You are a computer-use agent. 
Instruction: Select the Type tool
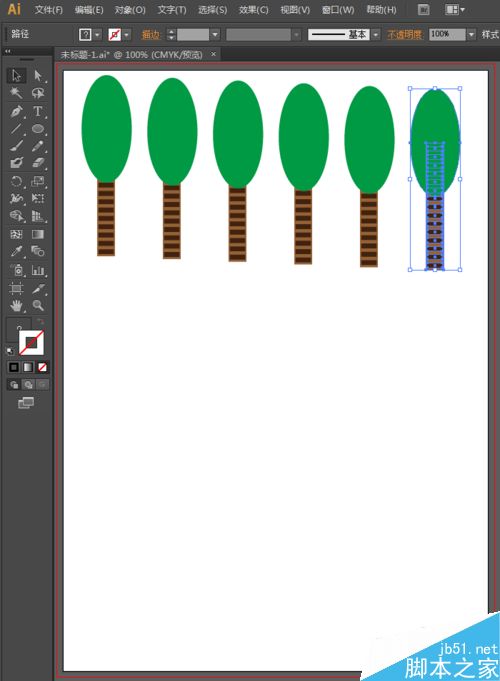pyautogui.click(x=38, y=111)
